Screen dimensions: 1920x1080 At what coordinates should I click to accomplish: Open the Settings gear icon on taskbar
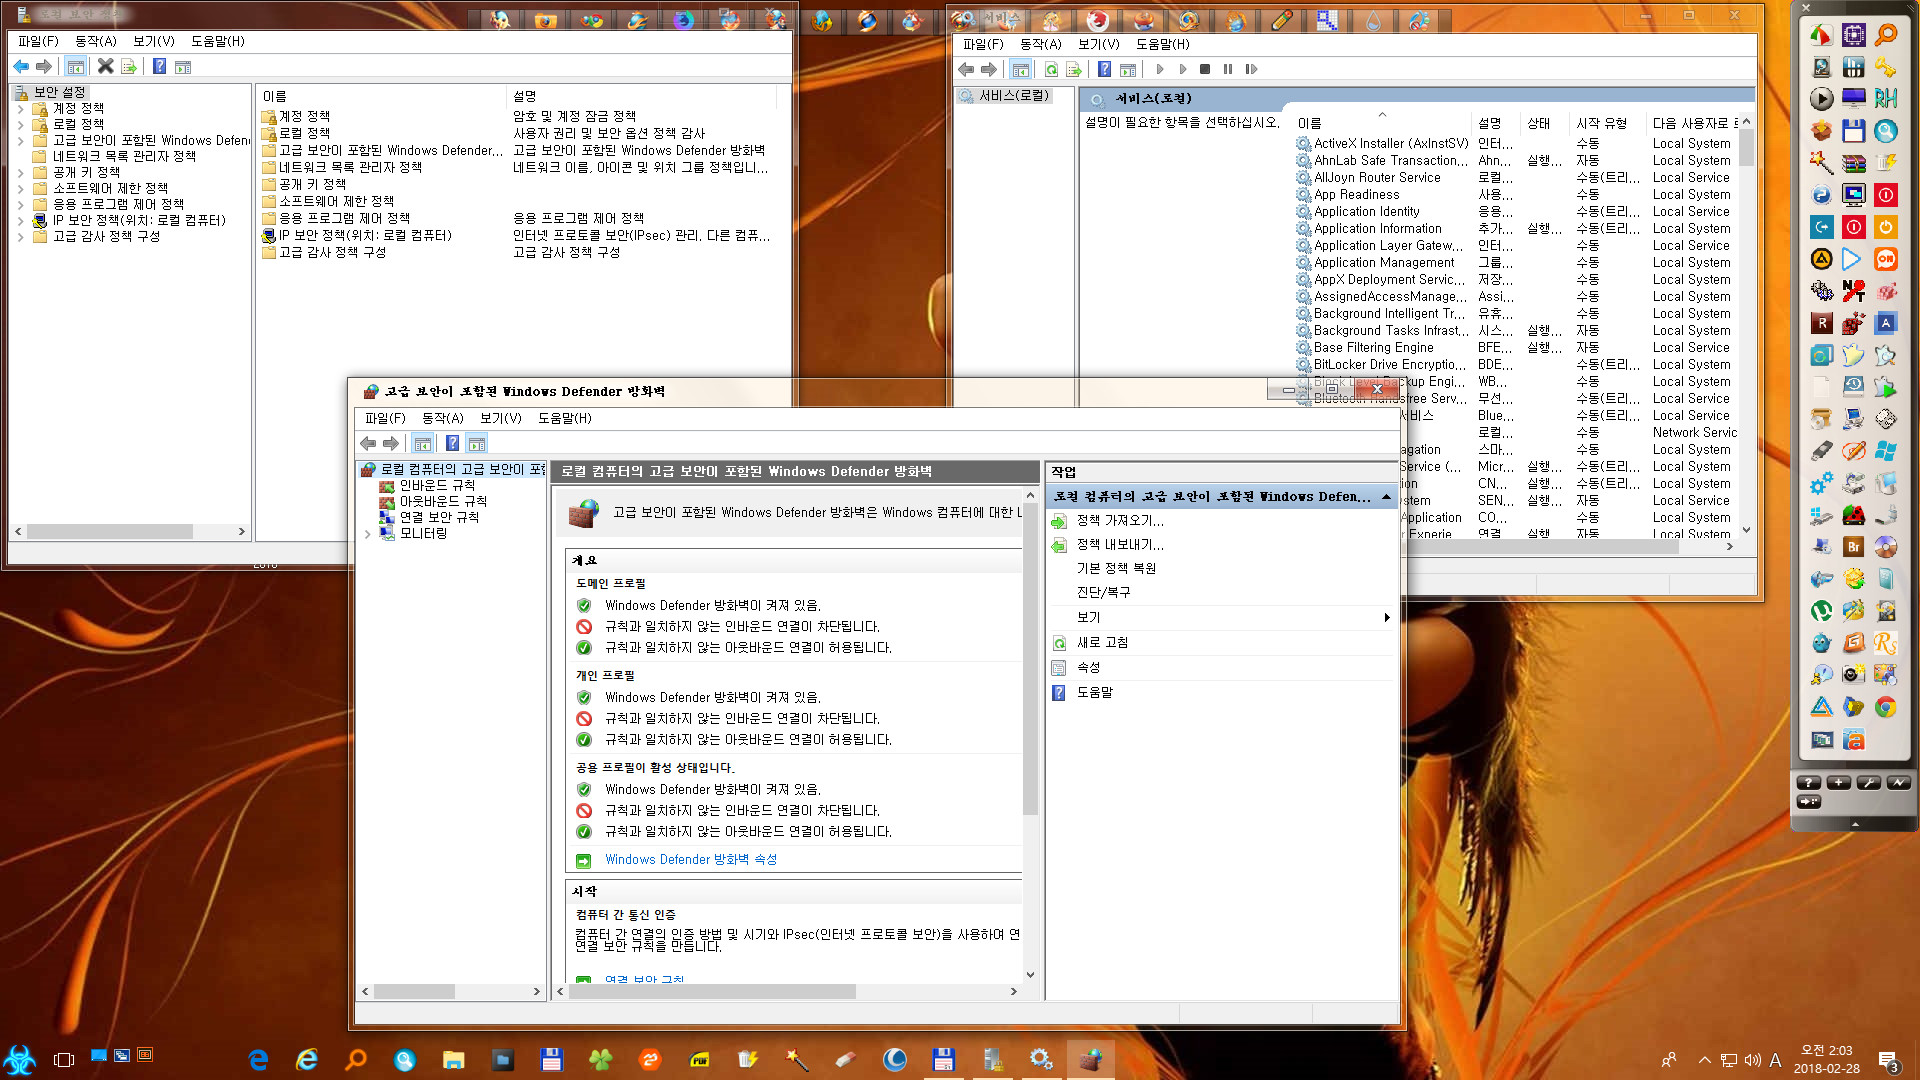click(x=1041, y=1059)
